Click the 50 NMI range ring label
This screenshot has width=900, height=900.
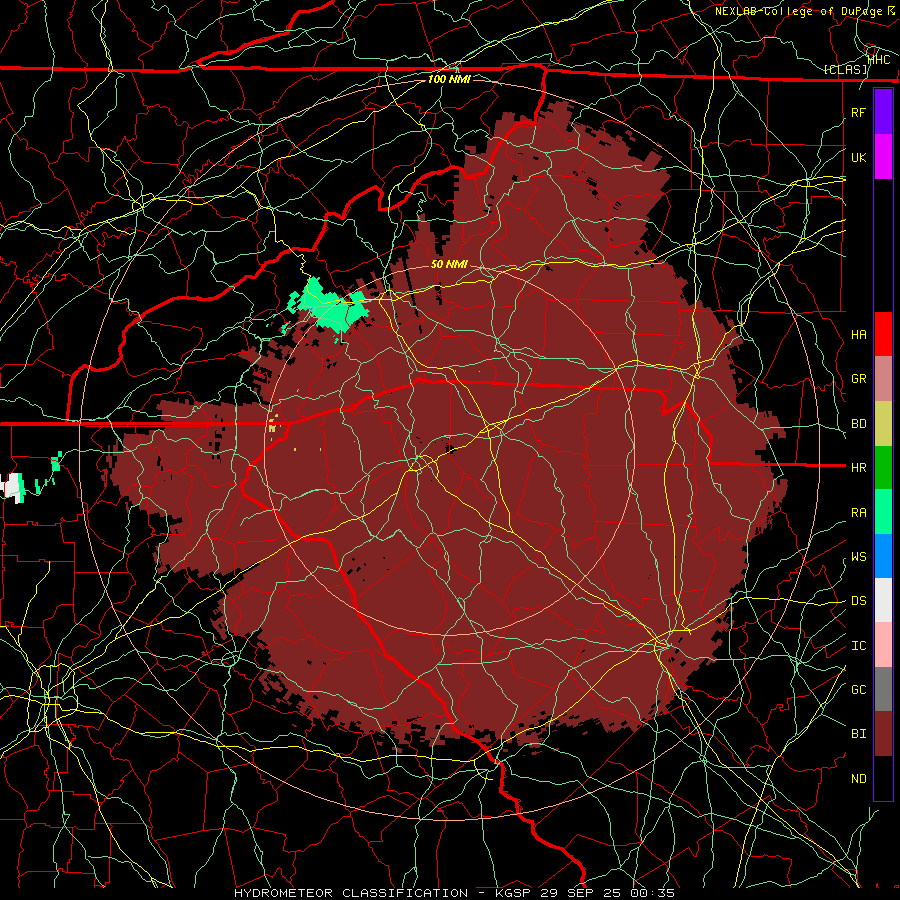tap(449, 264)
